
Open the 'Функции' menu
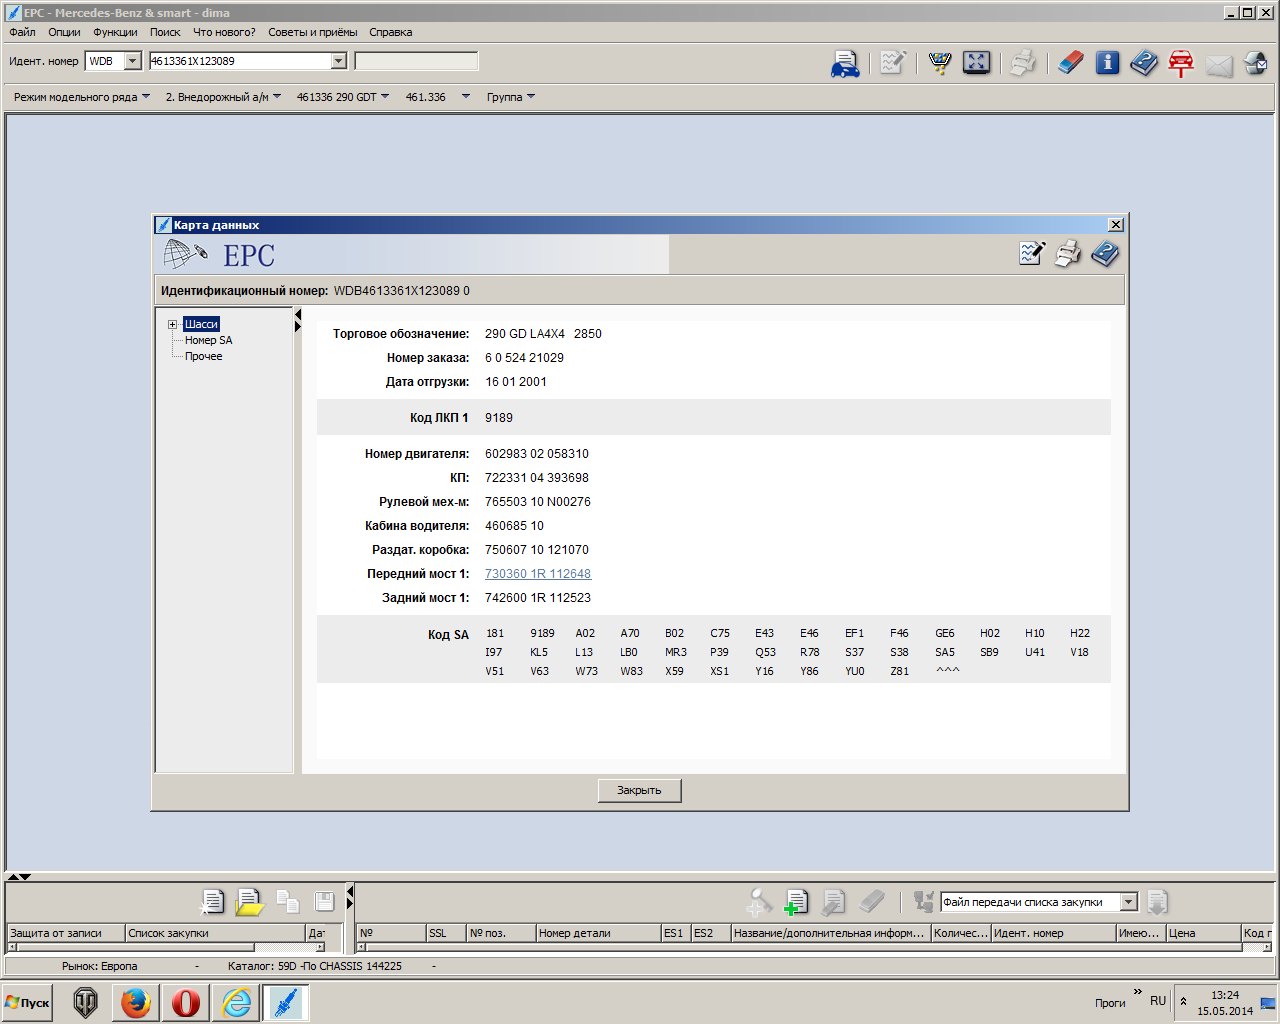tap(115, 32)
